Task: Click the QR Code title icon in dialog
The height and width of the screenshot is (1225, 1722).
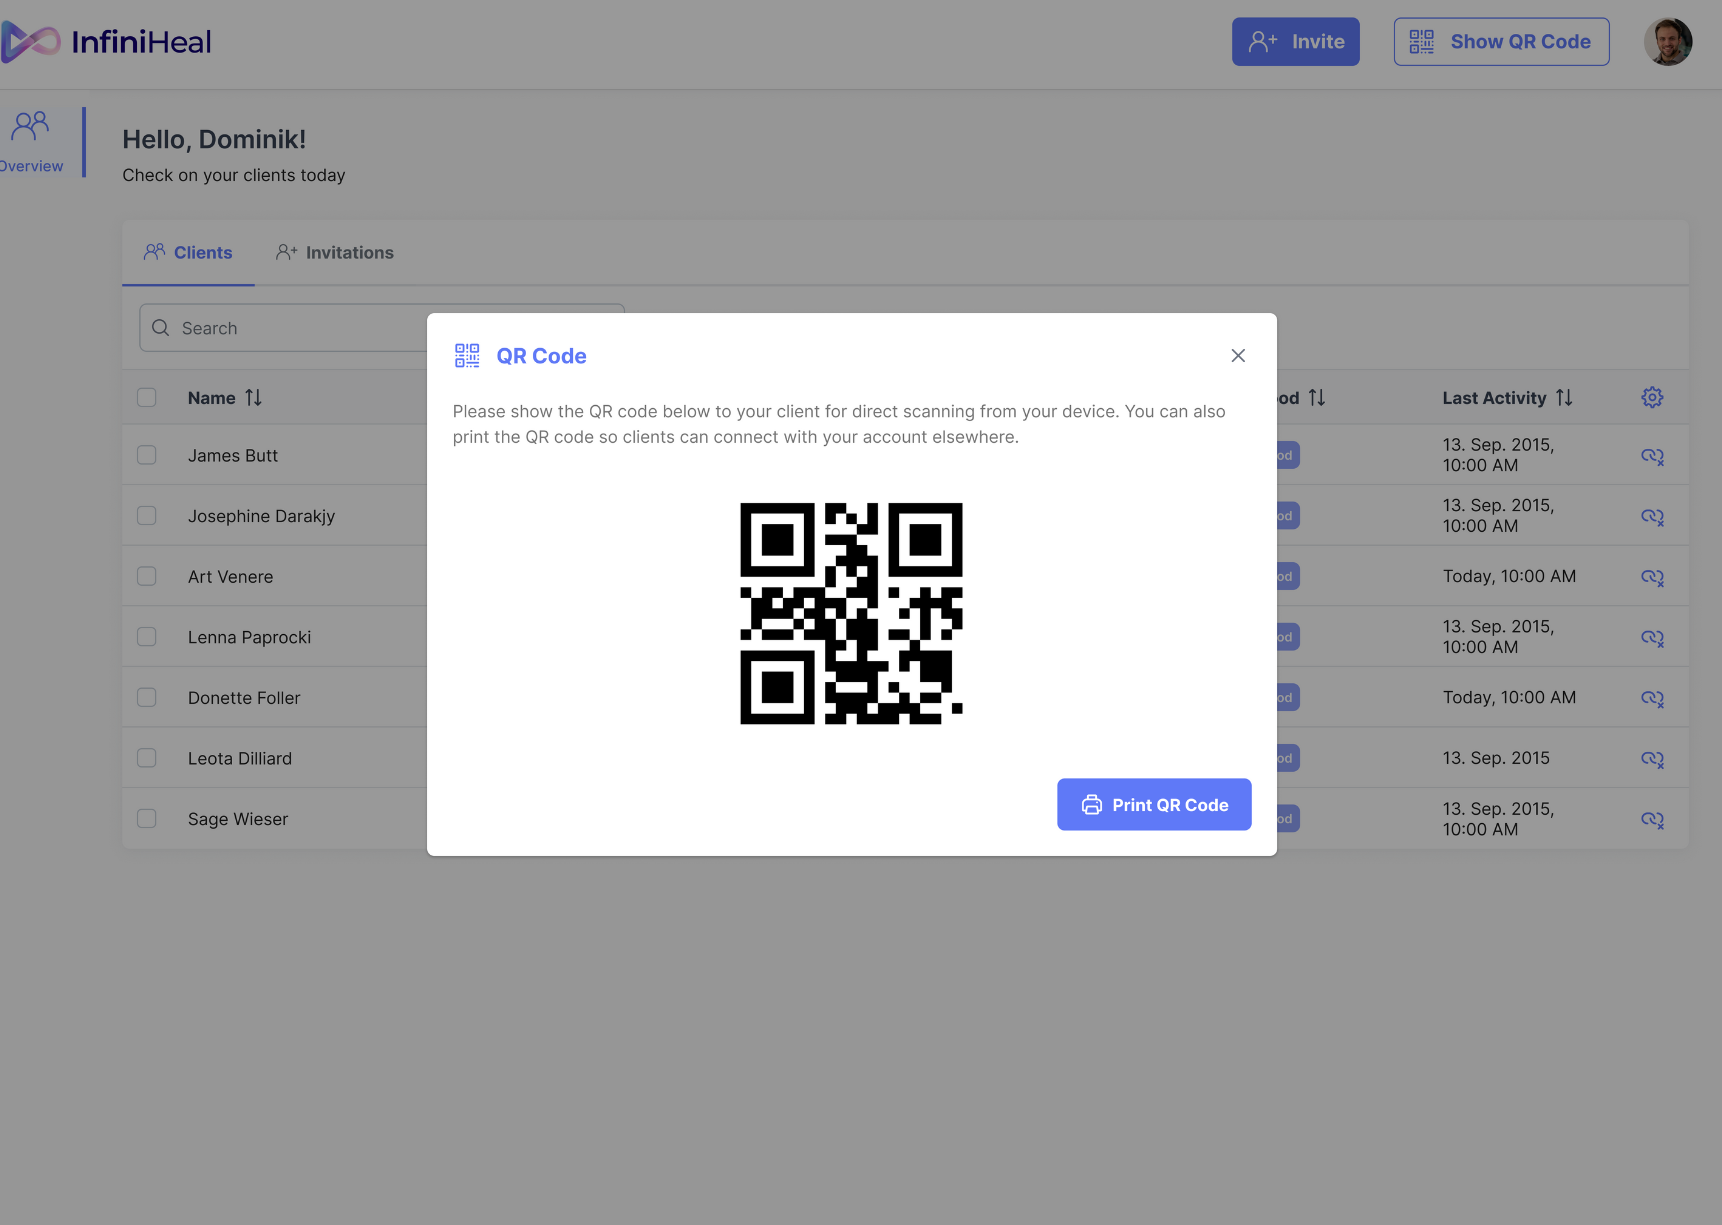Action: (467, 356)
